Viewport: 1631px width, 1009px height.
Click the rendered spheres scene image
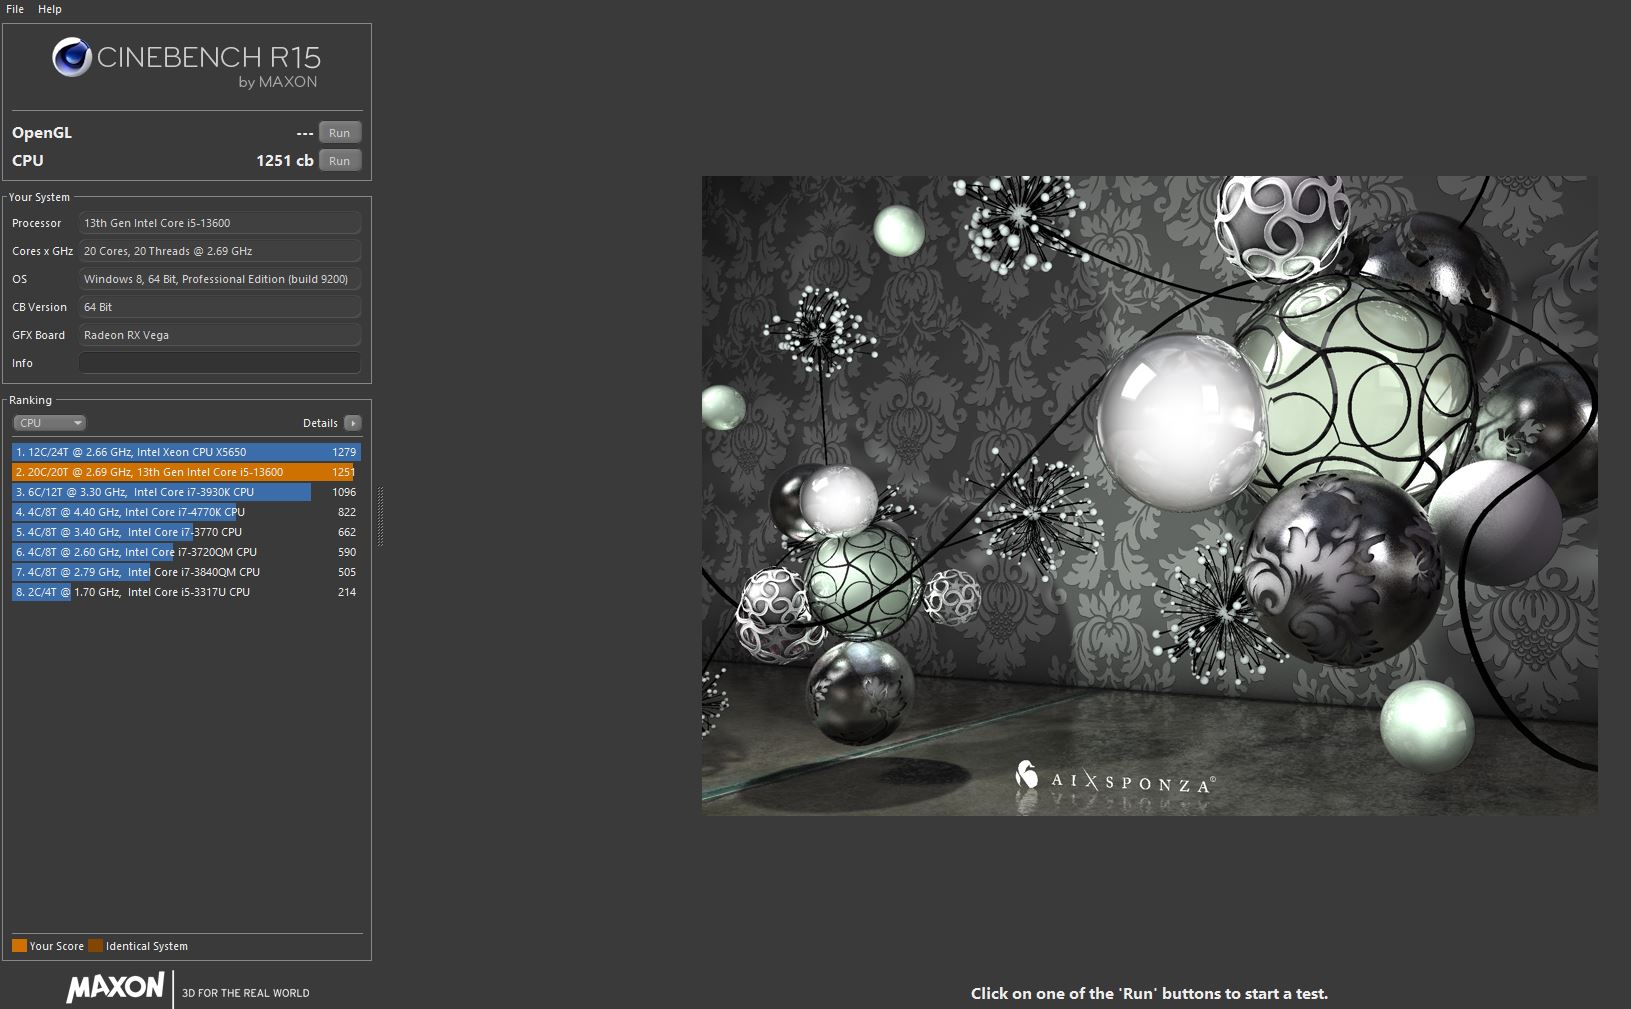pos(1149,496)
